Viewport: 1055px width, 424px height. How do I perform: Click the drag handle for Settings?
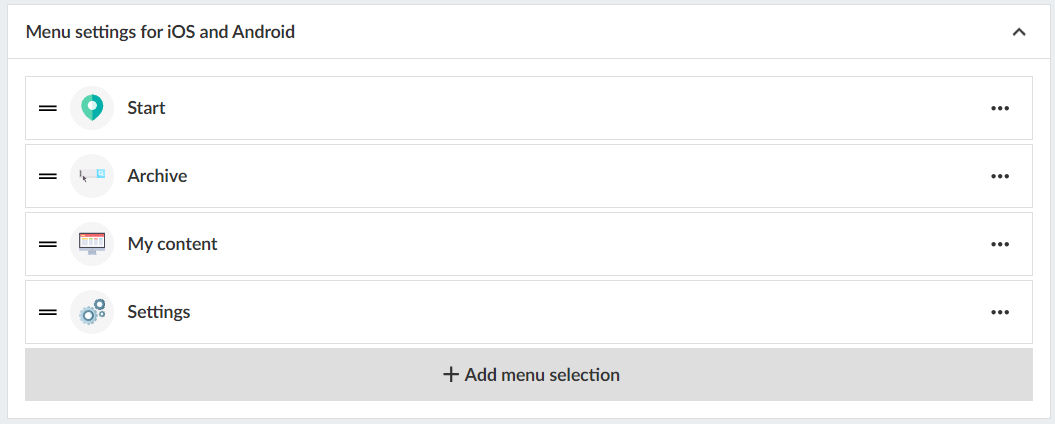pyautogui.click(x=47, y=312)
